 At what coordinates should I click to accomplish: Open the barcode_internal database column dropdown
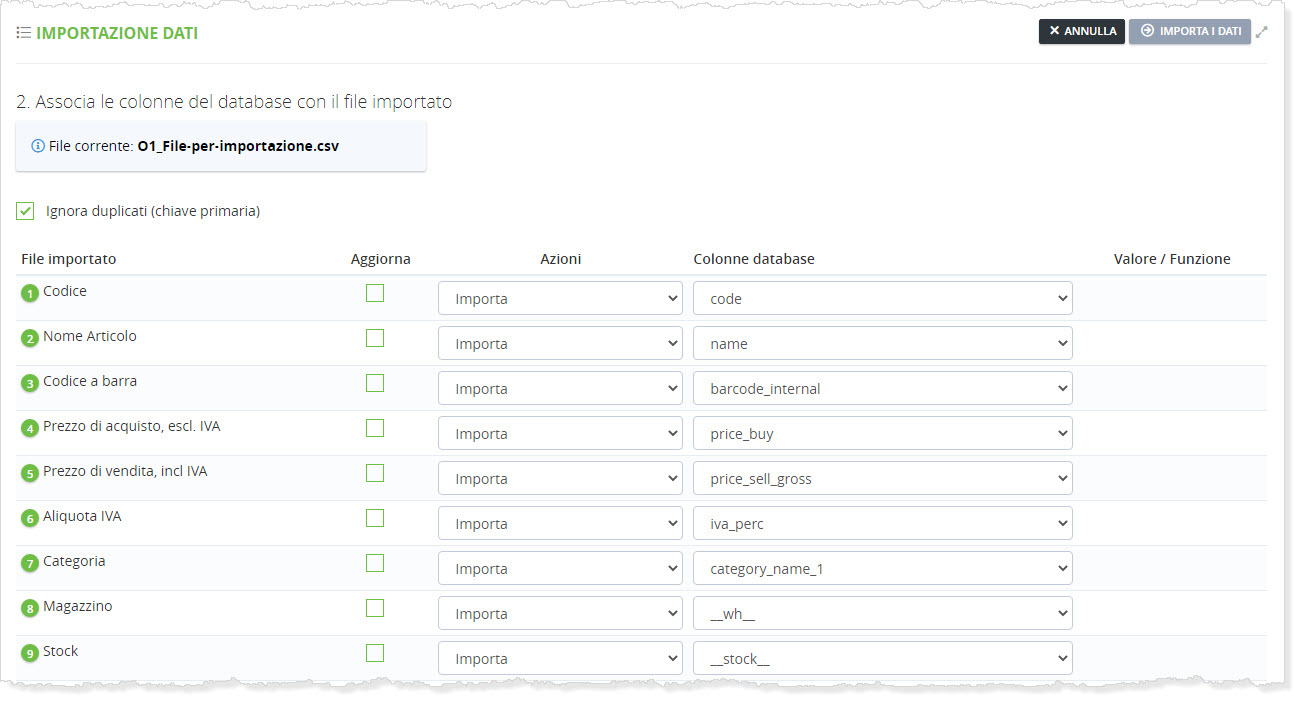click(x=882, y=389)
